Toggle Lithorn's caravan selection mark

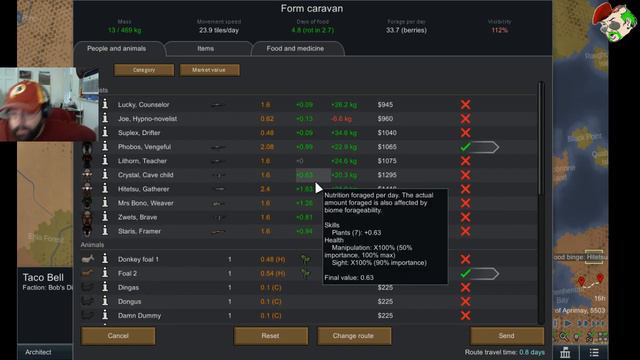tap(465, 161)
